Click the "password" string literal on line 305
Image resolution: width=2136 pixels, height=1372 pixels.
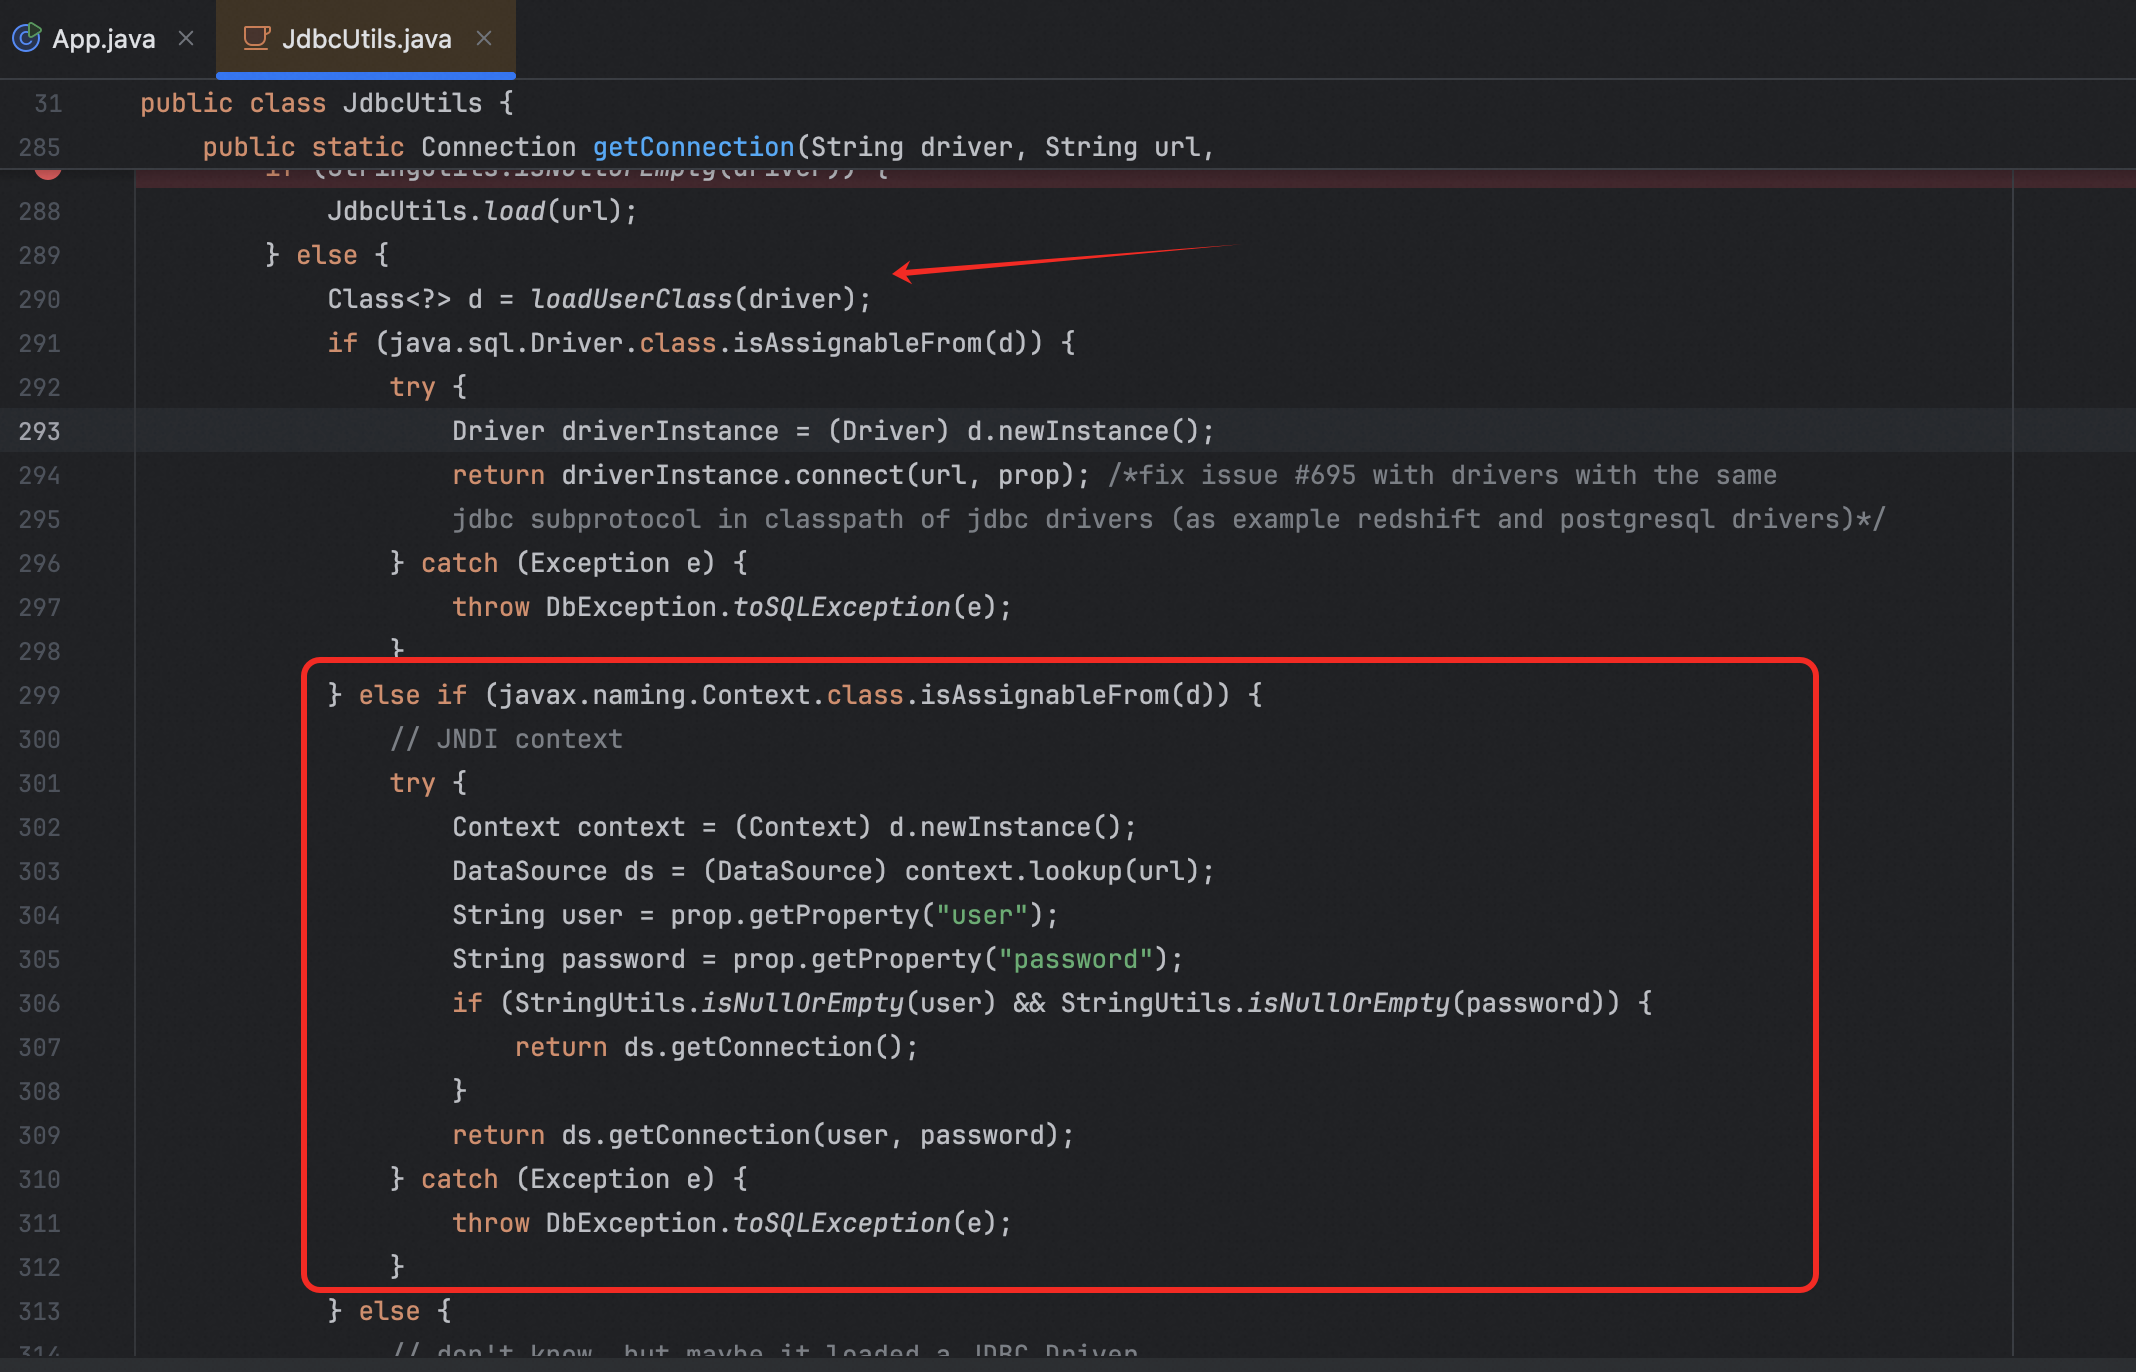pyautogui.click(x=1076, y=959)
